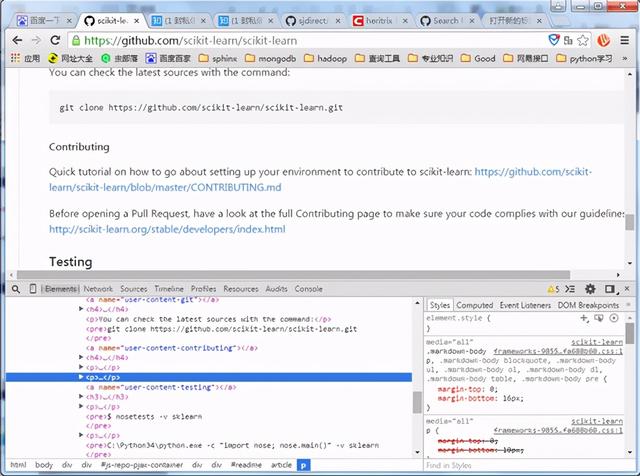Open the Resources tab in DevTools

pos(241,289)
